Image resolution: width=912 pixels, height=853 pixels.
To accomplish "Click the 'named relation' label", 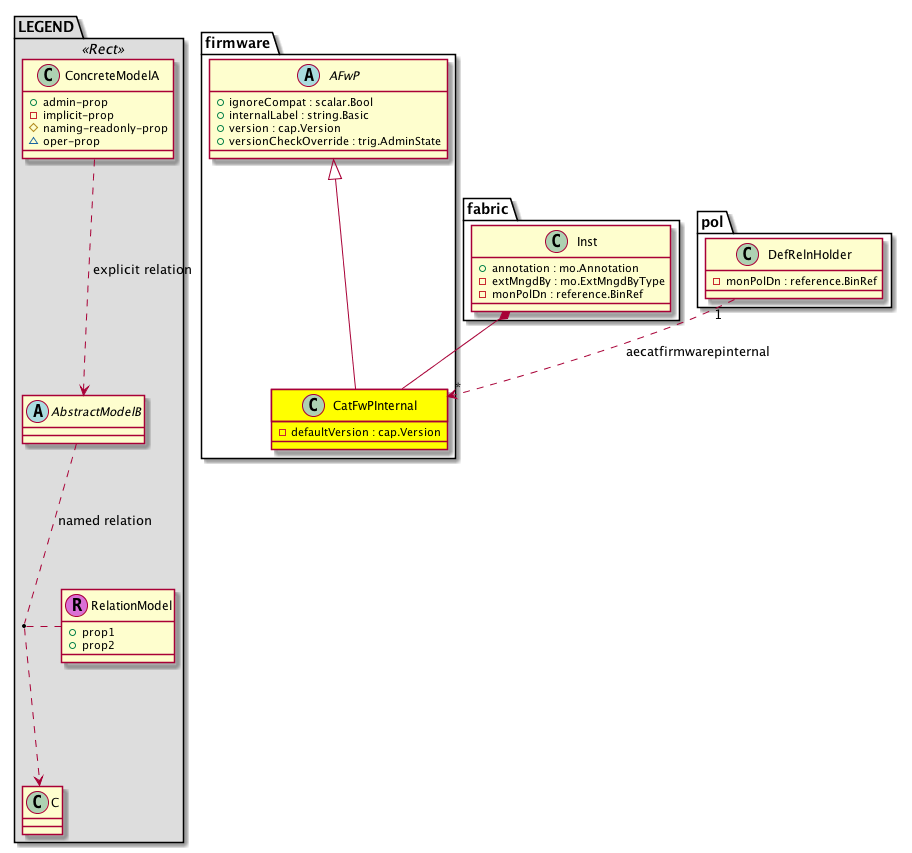I will (105, 520).
